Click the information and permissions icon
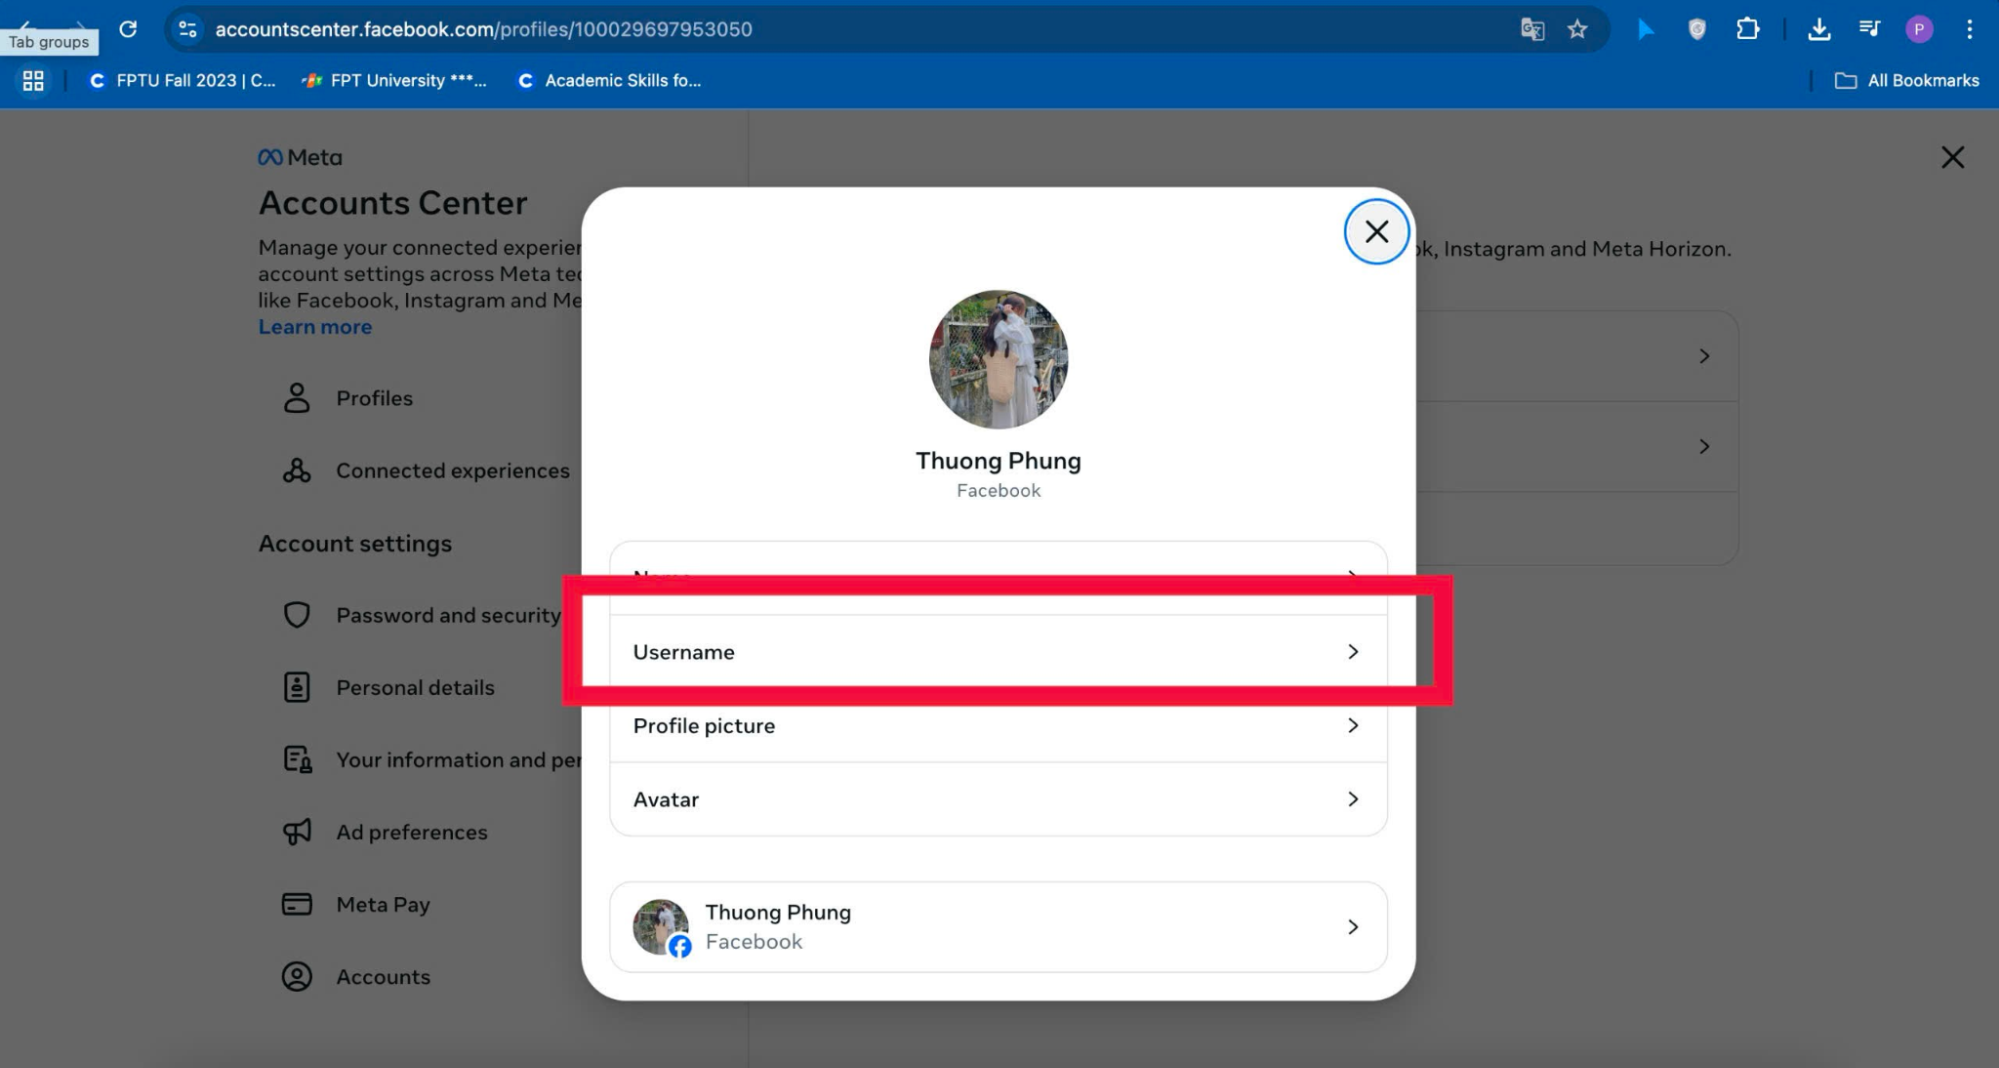 point(297,759)
